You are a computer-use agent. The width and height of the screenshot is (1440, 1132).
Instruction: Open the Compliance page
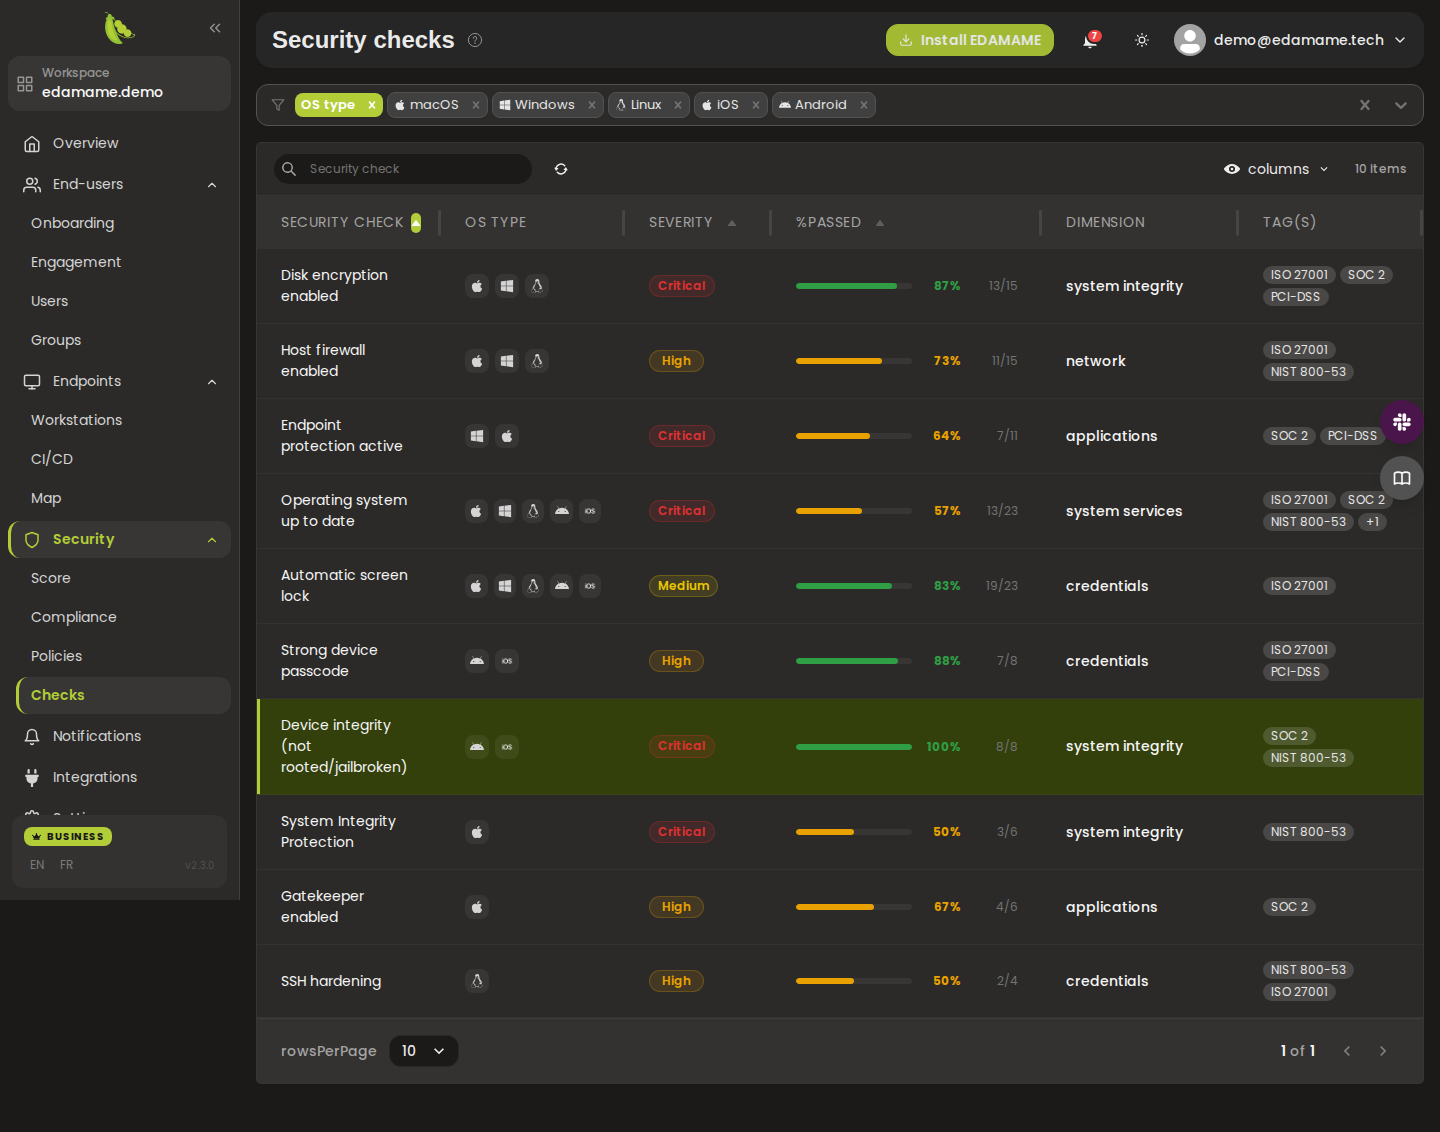(x=73, y=617)
